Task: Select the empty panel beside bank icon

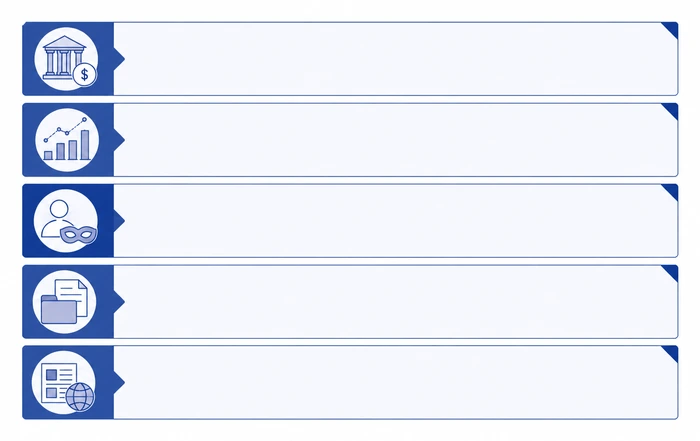Action: [x=396, y=59]
